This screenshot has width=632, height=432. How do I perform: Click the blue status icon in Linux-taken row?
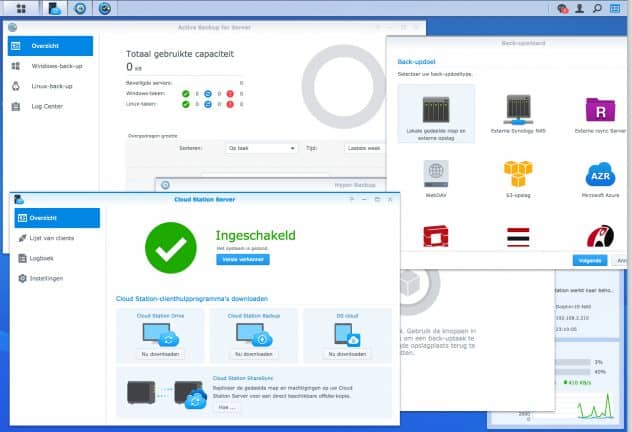click(208, 104)
